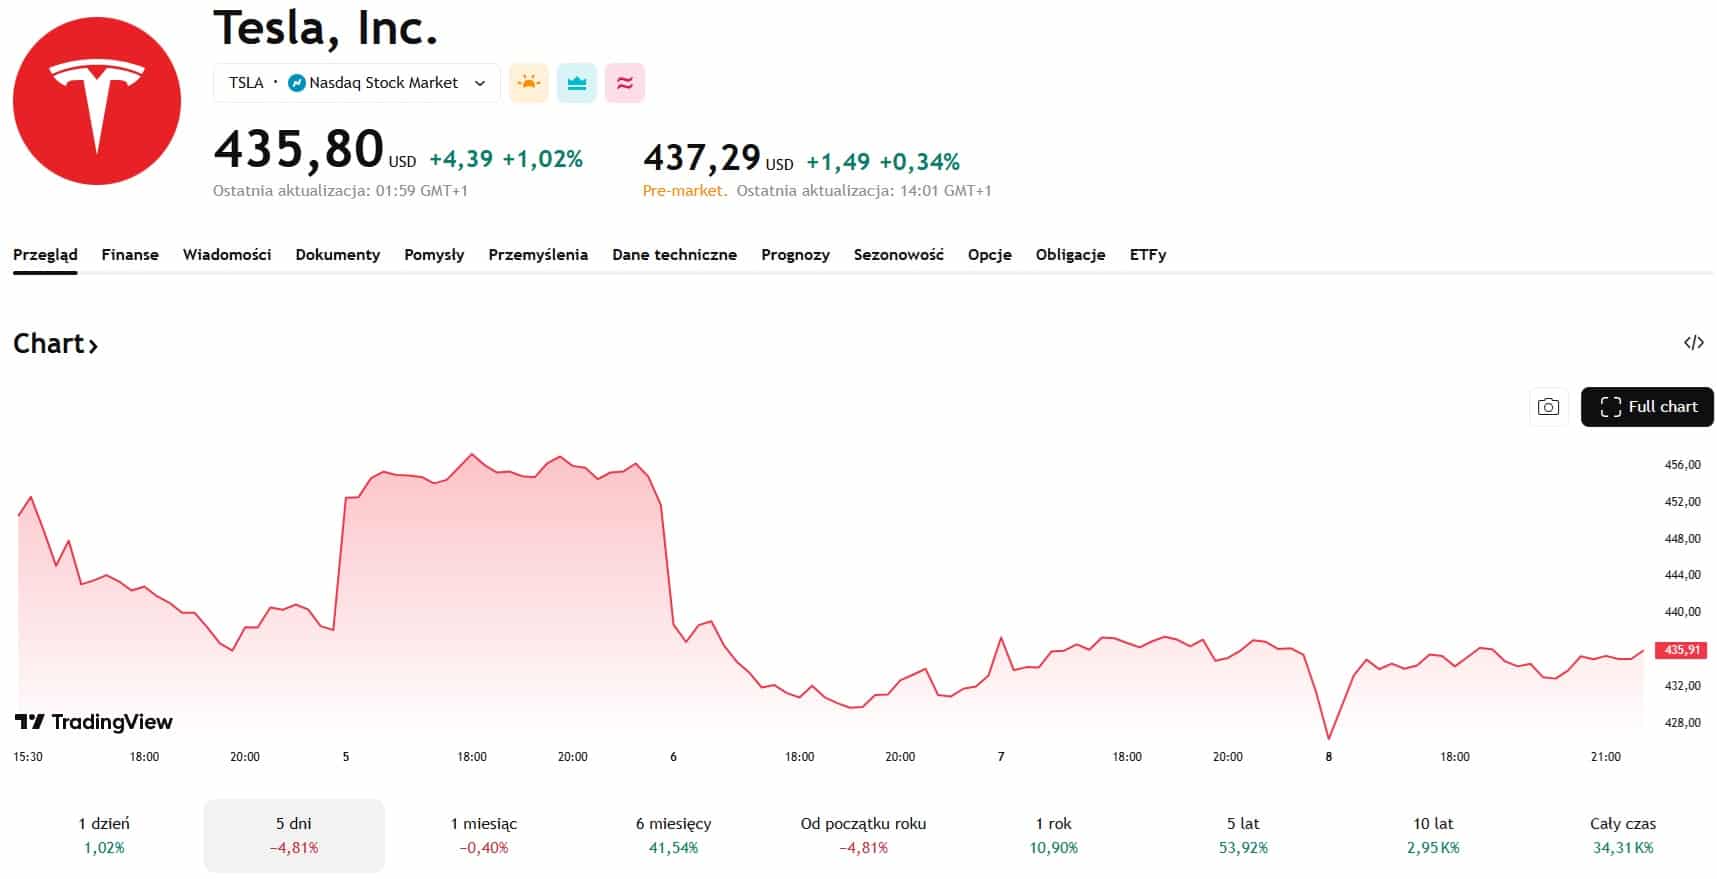Screen dimensions: 1717x879
Task: Click the teal crown icon
Action: (577, 83)
